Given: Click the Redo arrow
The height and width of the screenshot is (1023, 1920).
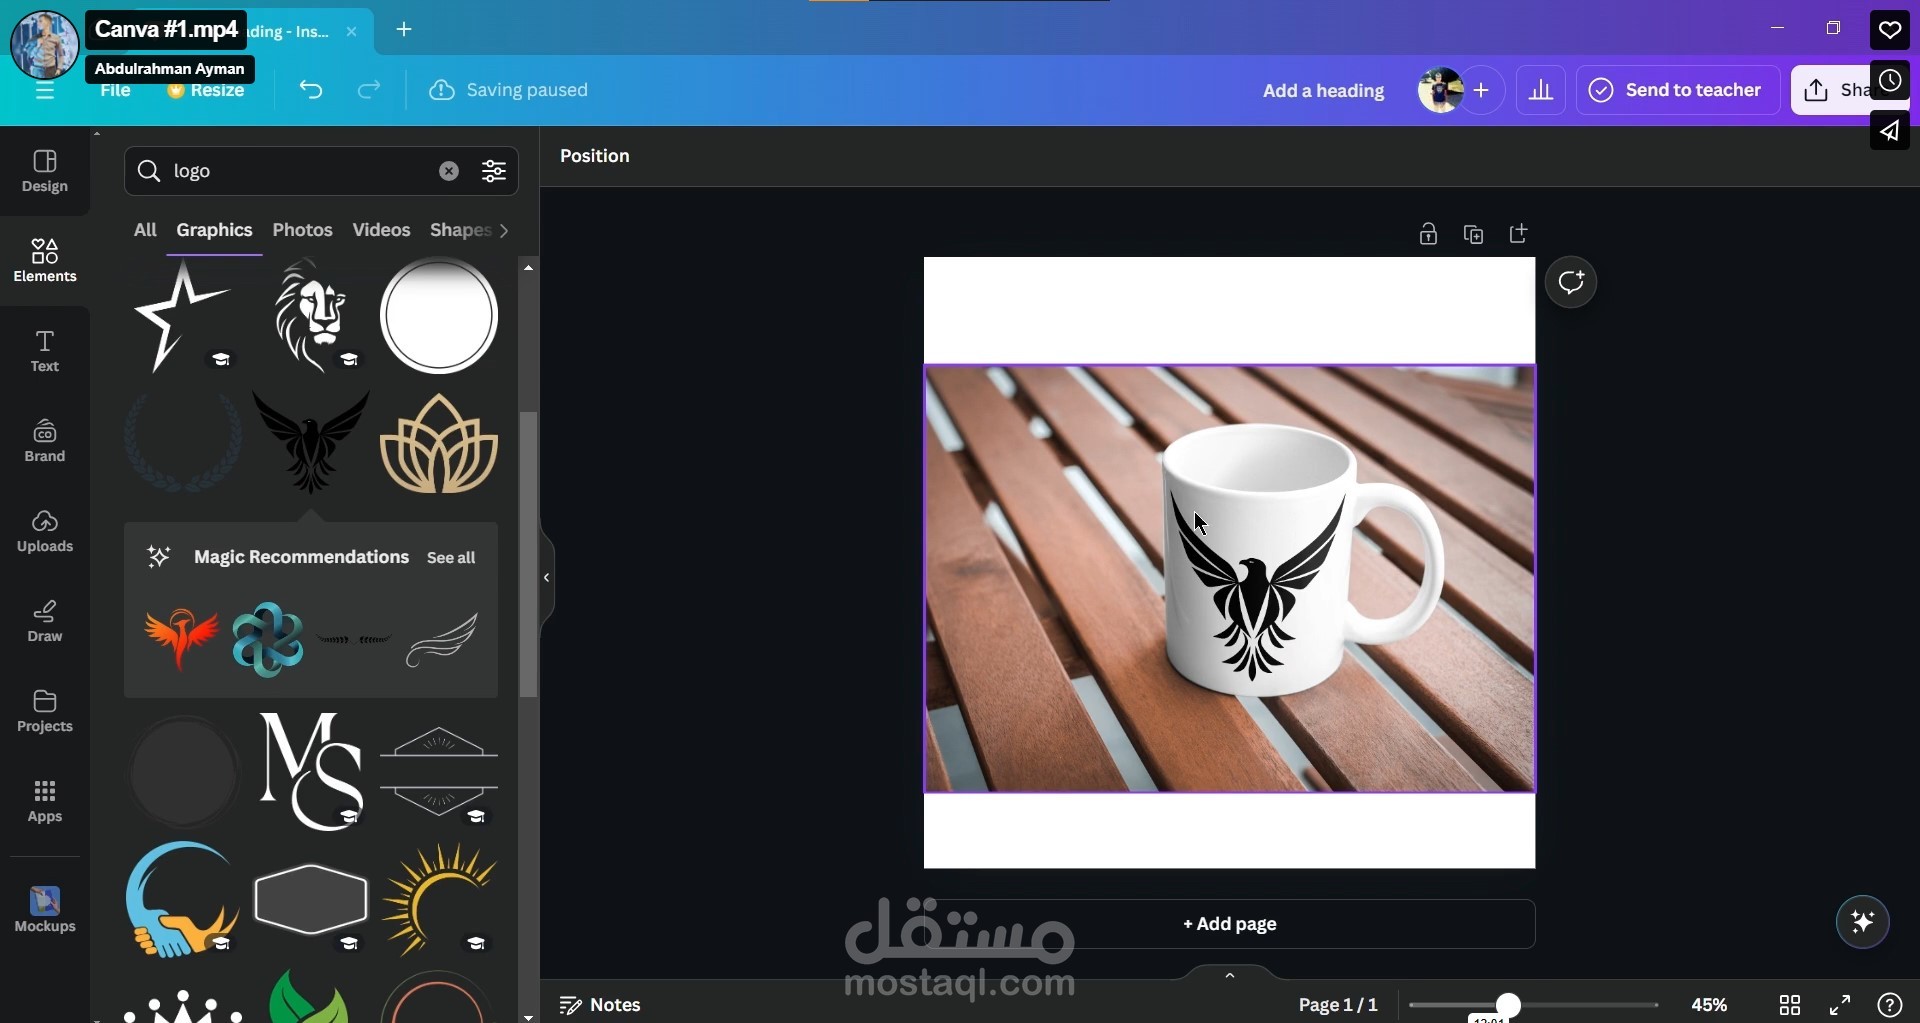Looking at the screenshot, I should pyautogui.click(x=369, y=90).
